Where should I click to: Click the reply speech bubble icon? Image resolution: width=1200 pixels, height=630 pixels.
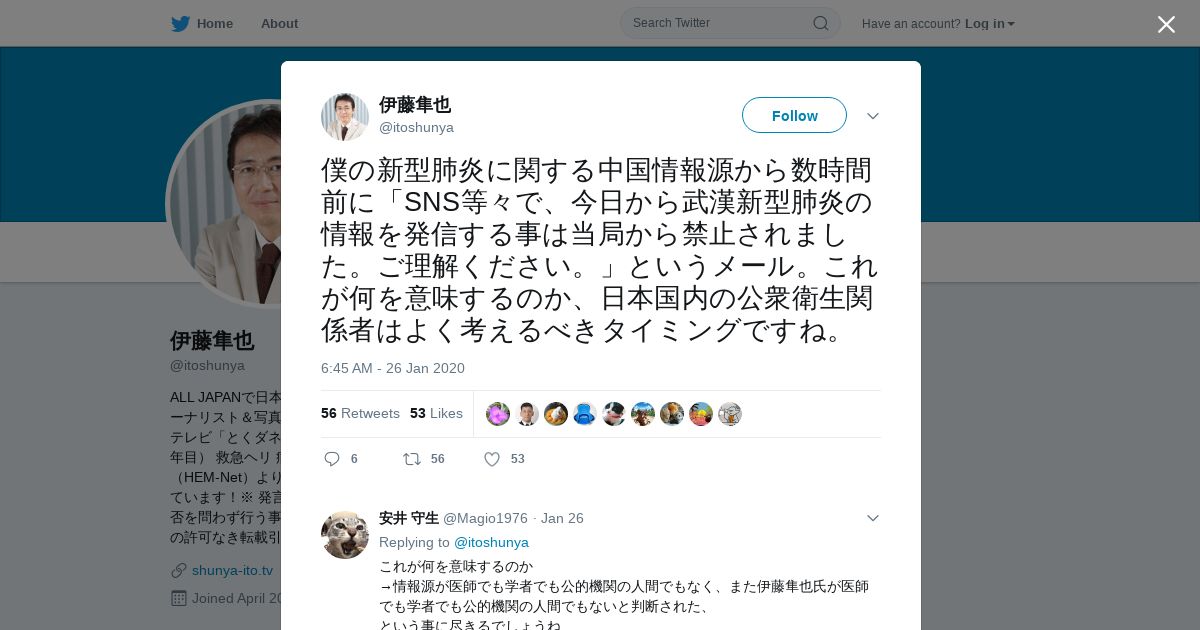pos(332,459)
